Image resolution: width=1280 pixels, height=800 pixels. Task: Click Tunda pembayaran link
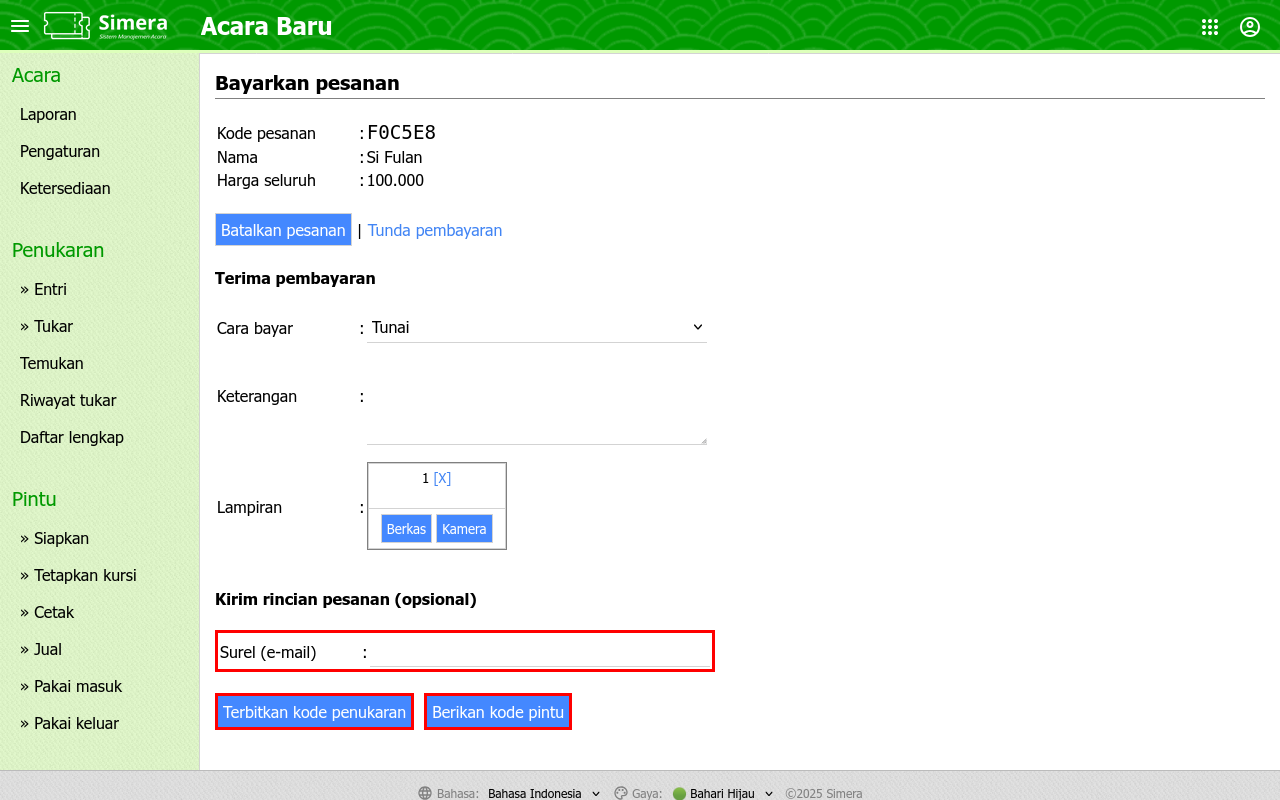(x=435, y=230)
